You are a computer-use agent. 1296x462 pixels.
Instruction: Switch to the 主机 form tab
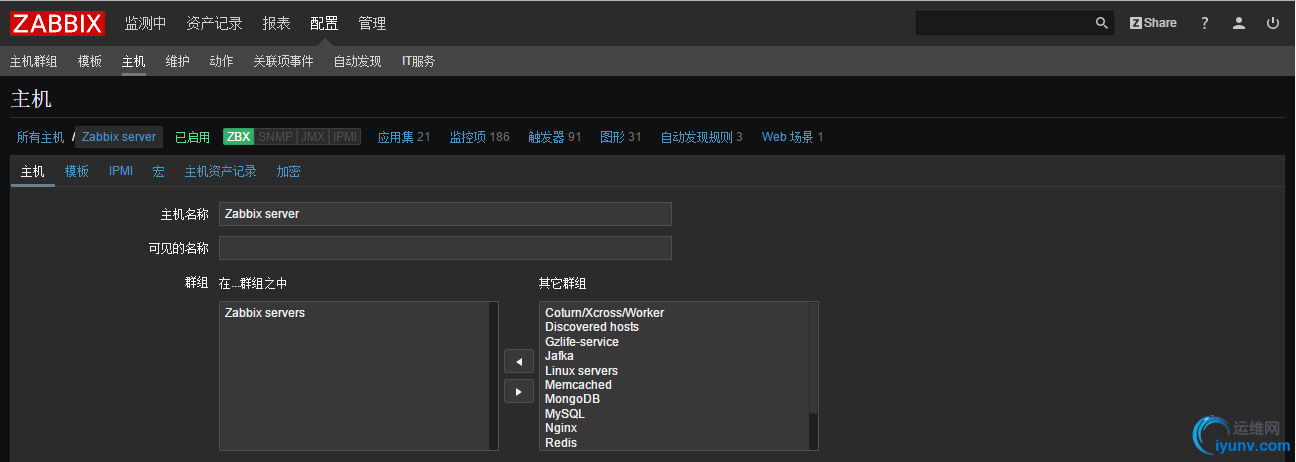click(x=33, y=171)
